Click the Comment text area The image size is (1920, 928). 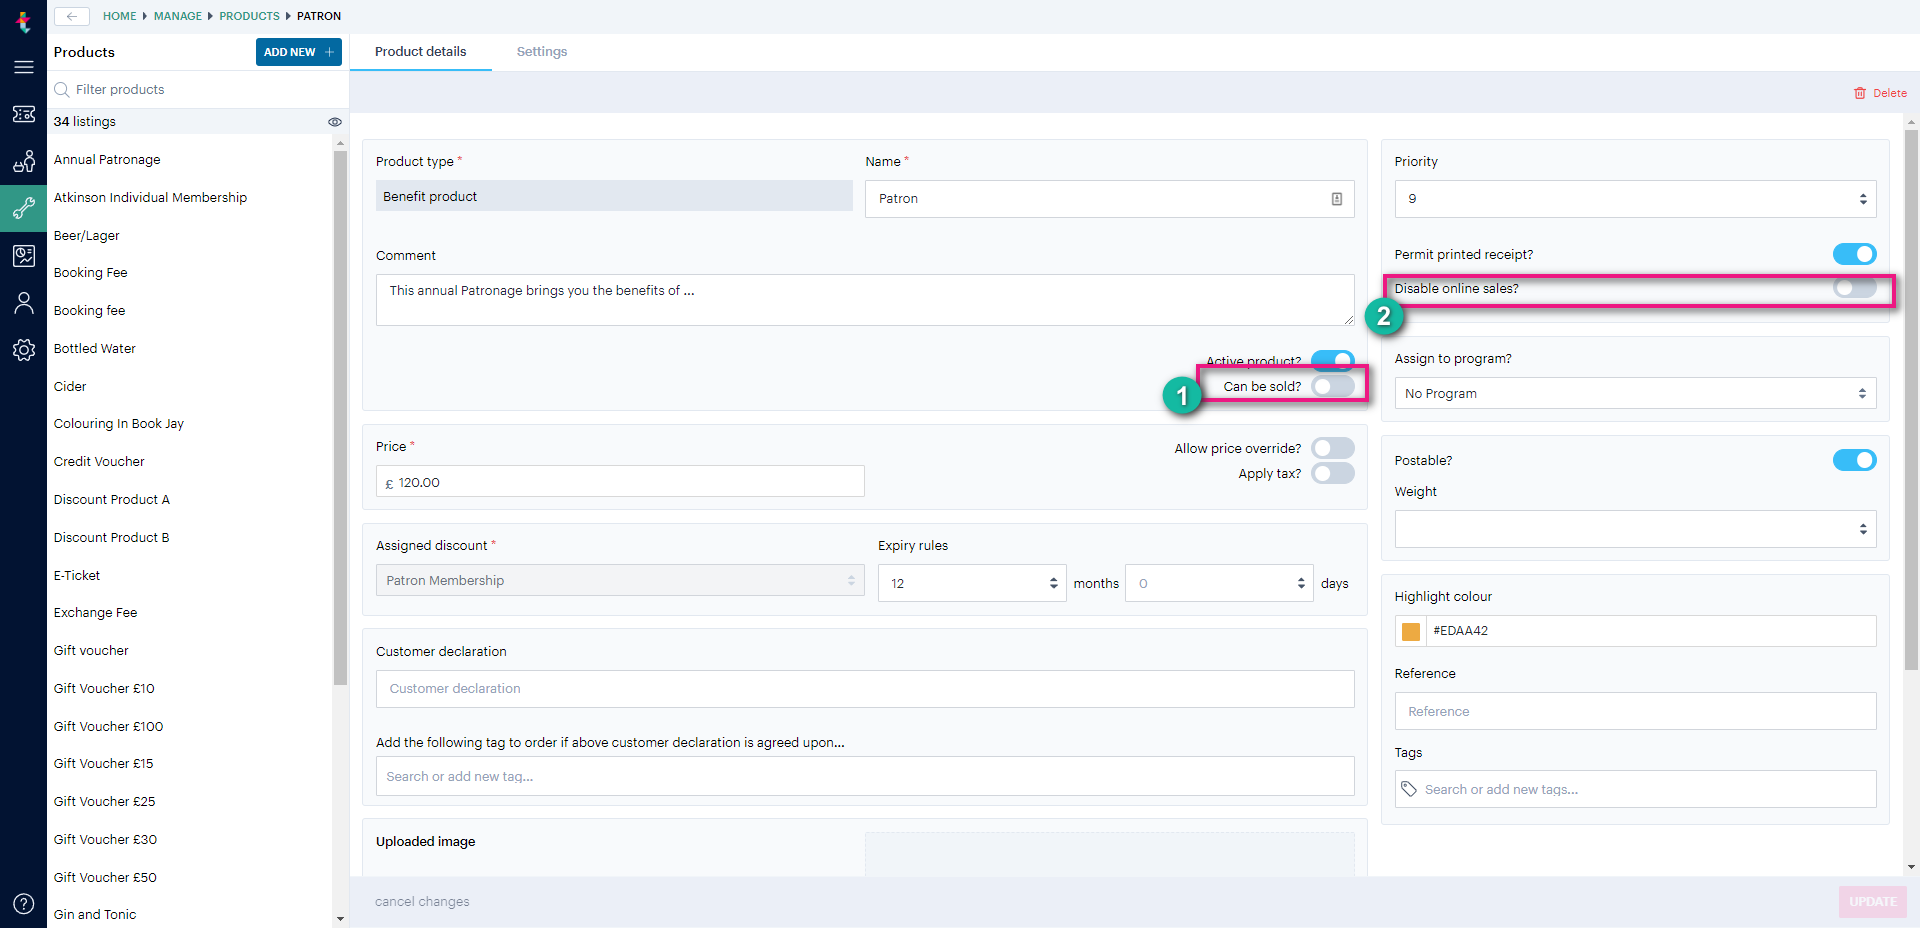click(865, 300)
